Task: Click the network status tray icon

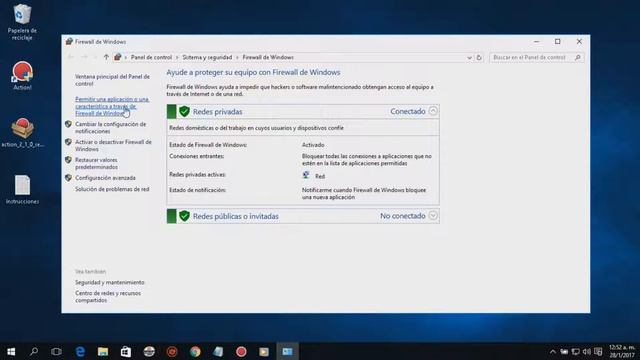Action: pyautogui.click(x=576, y=351)
